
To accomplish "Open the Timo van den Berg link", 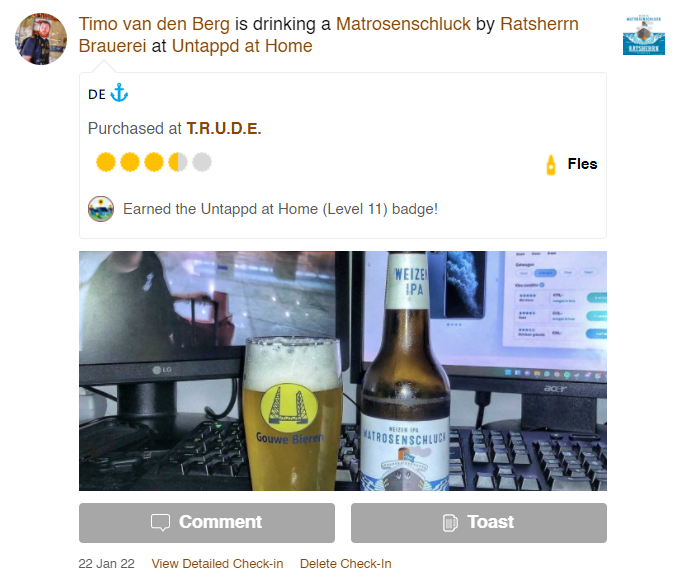I will 154,24.
